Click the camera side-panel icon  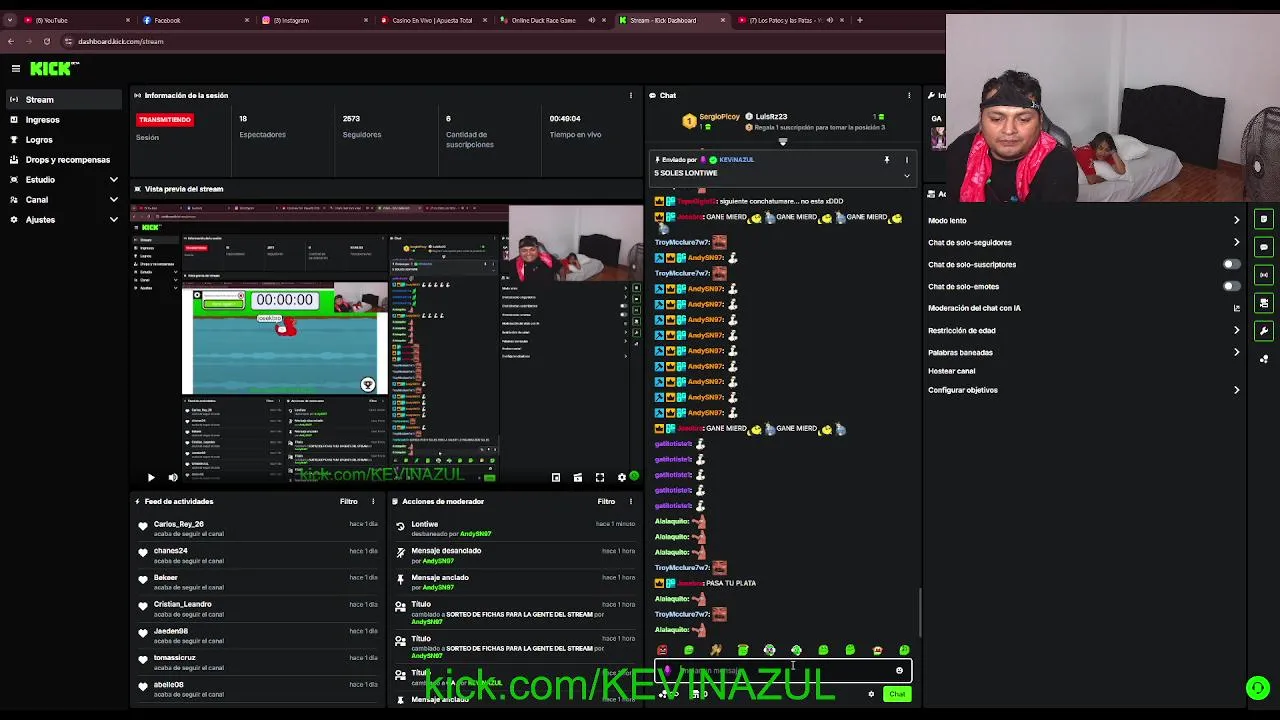1264,303
